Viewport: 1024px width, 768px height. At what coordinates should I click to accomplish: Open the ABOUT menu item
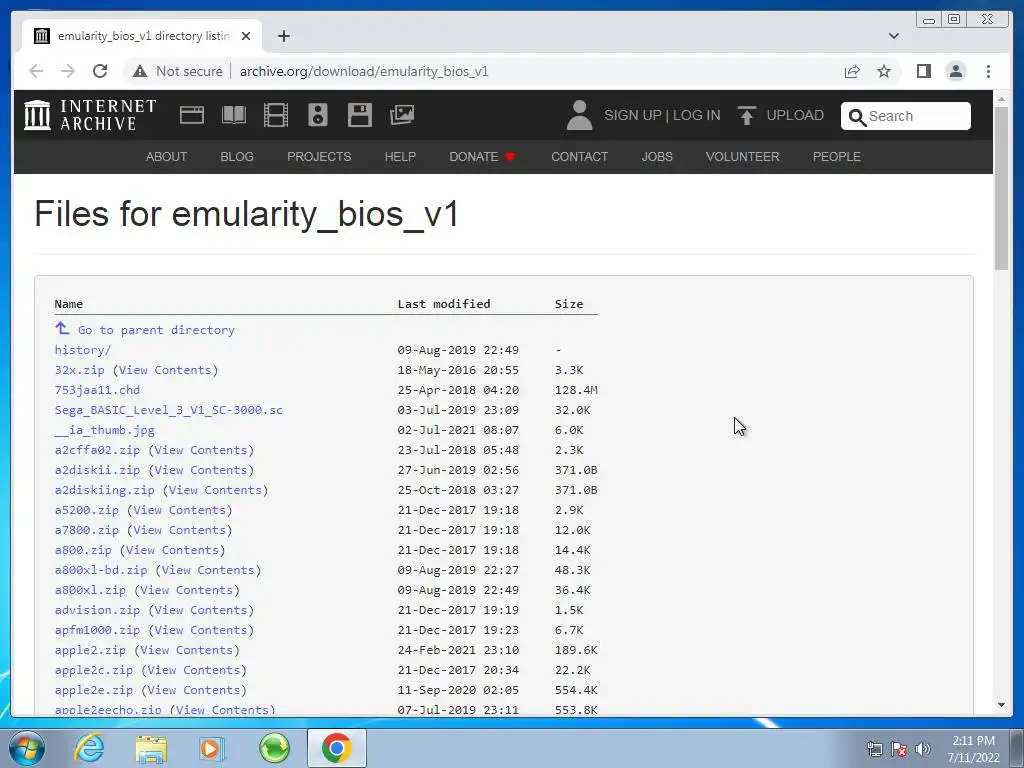click(x=167, y=157)
